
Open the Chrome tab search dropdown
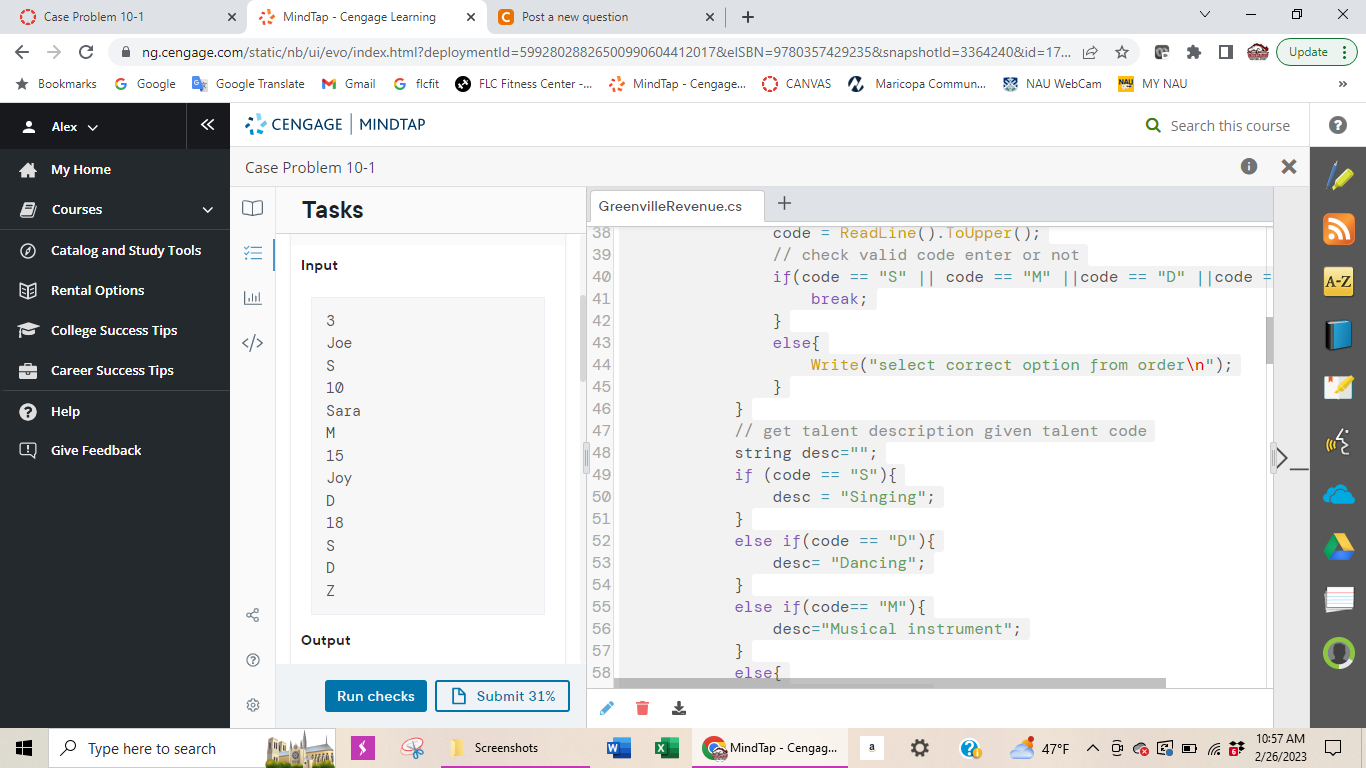(1204, 15)
